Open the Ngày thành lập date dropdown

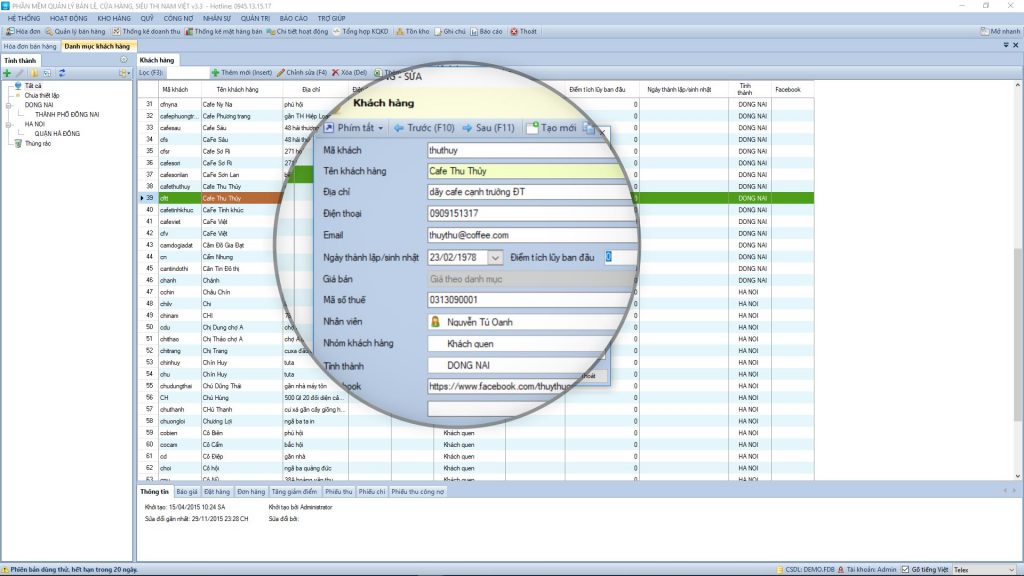tap(496, 257)
